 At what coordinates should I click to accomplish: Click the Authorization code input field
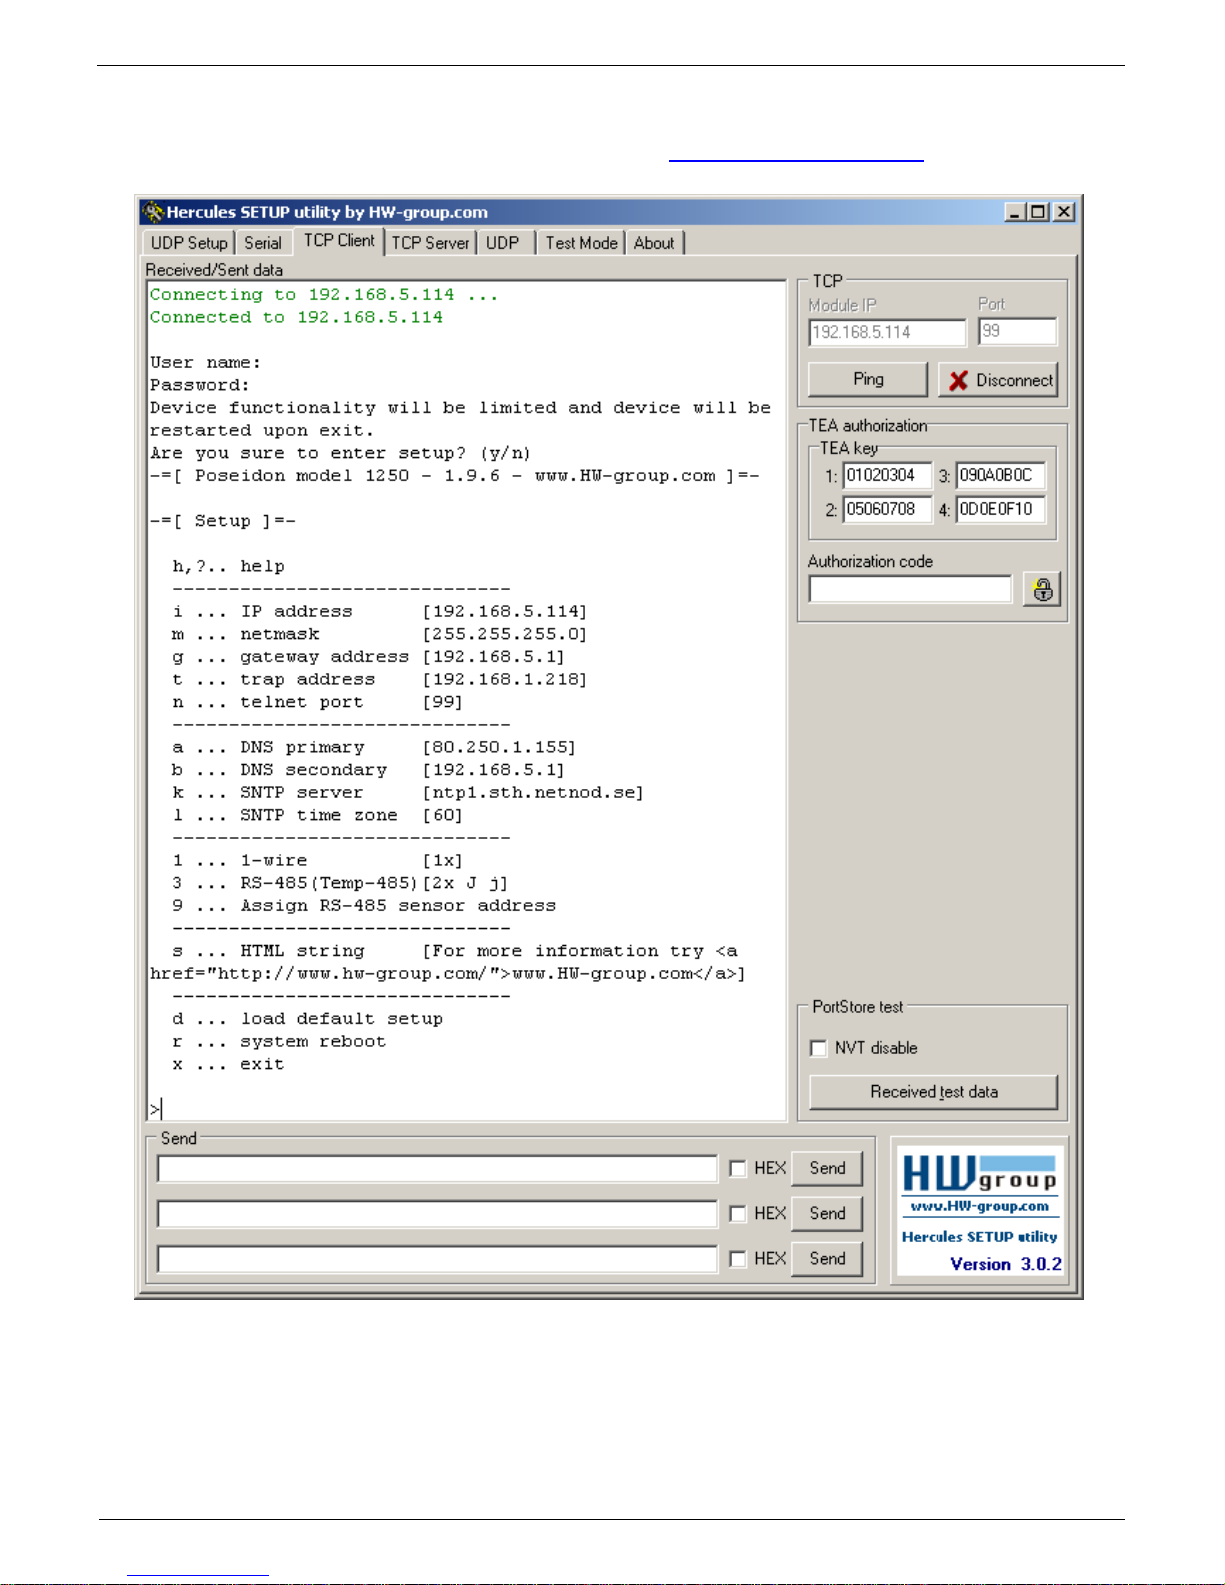click(910, 589)
